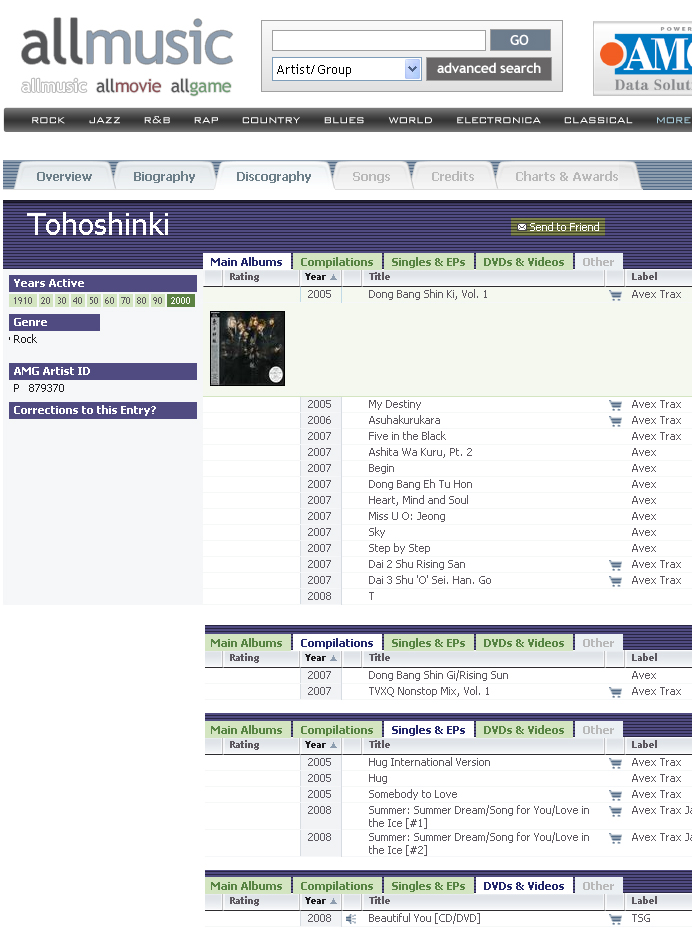Screen dimensions: 692x939
Task: Click the allgame site link
Action: 201,87
